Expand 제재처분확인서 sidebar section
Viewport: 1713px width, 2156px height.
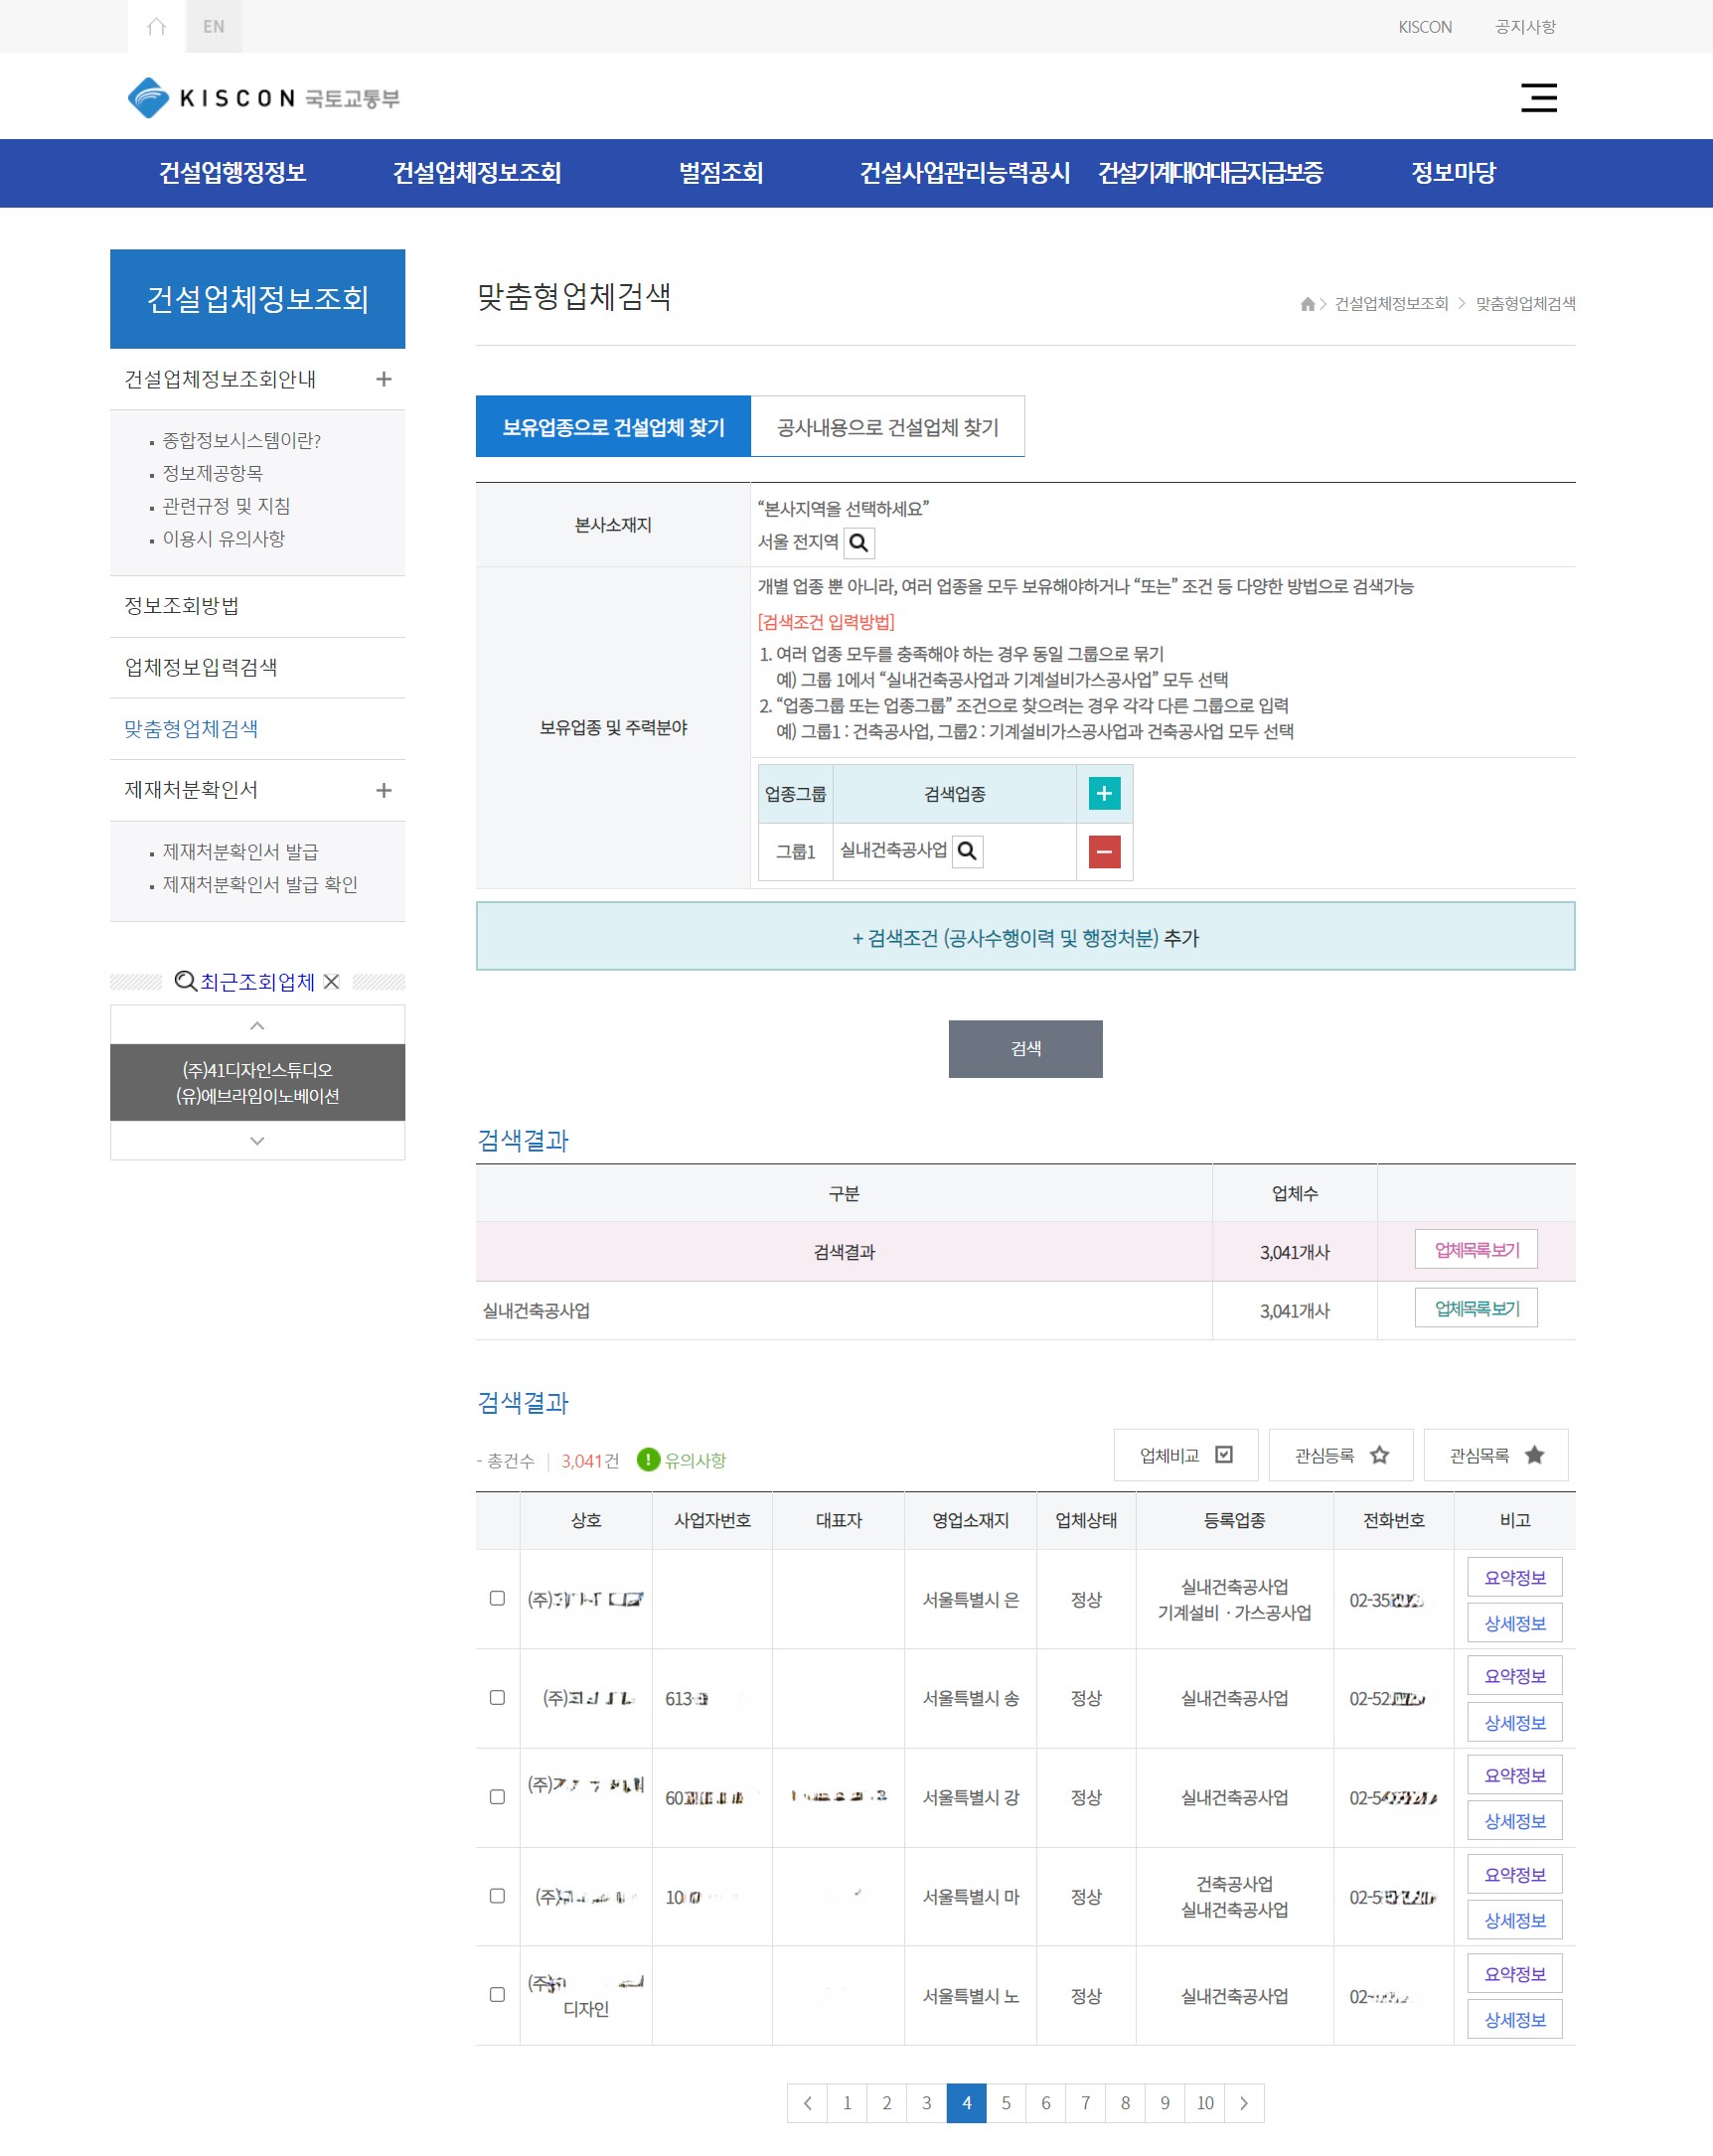pos(383,790)
